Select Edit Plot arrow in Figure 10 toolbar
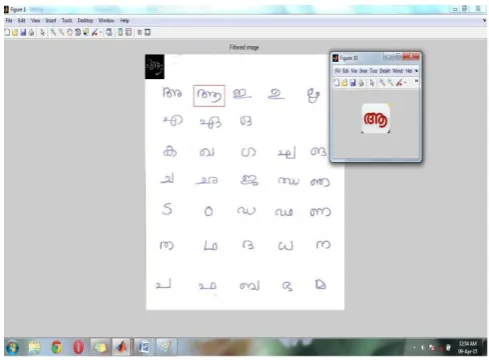 (372, 83)
